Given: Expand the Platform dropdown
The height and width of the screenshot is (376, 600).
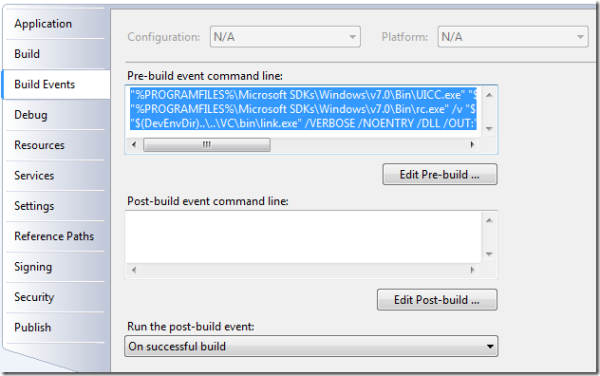Looking at the screenshot, I should pos(513,37).
